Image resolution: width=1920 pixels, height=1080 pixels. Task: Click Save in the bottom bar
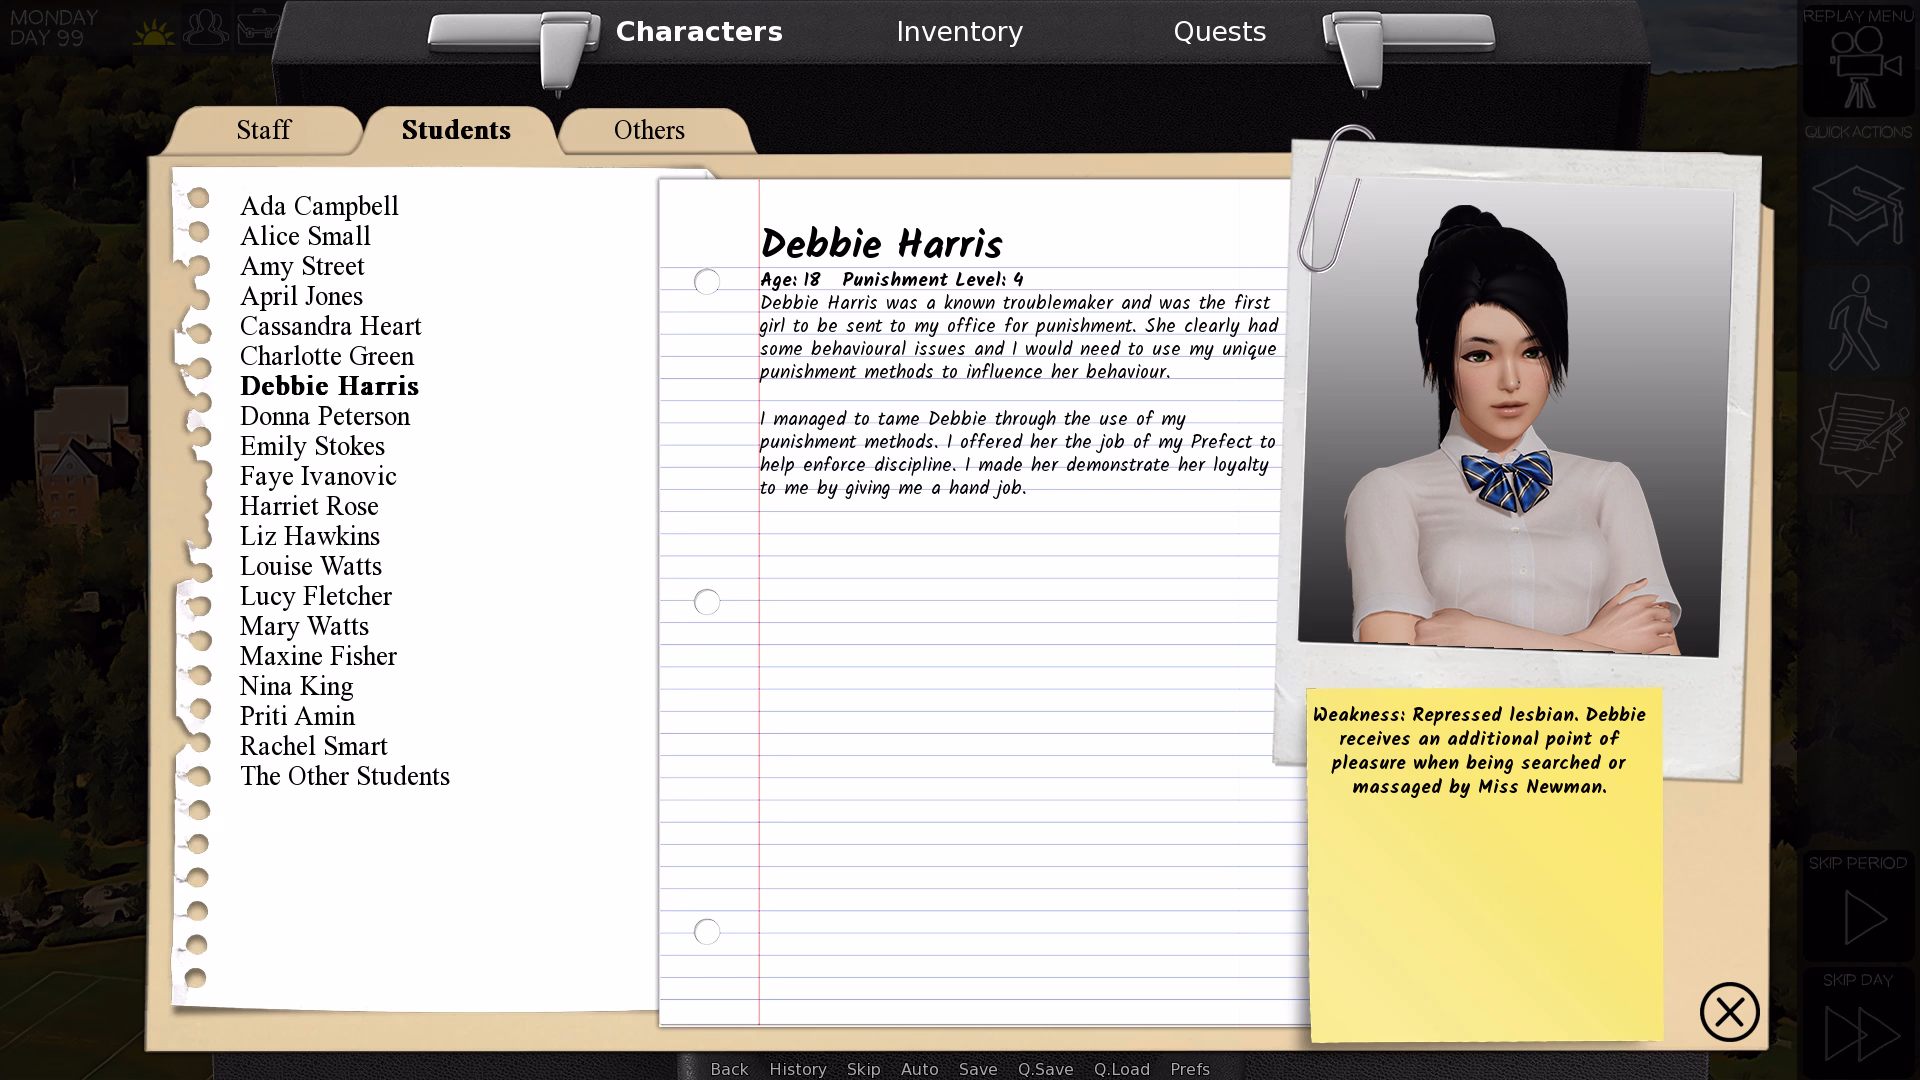point(978,1069)
